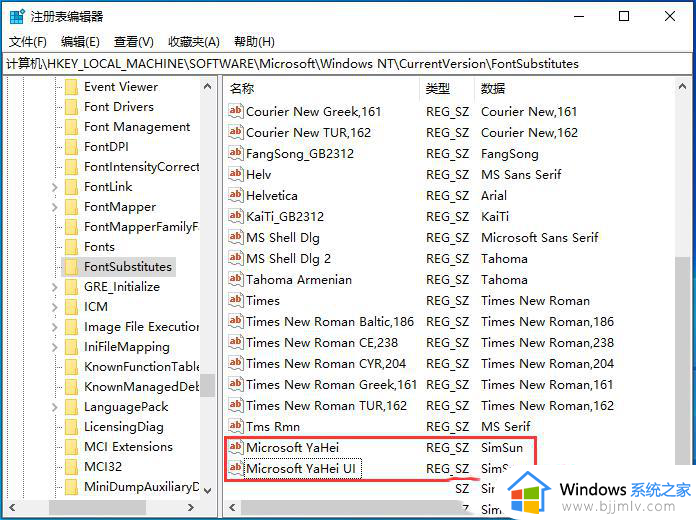The image size is (696, 520).
Task: Open the 收藏夹(A) menu
Action: tap(194, 42)
